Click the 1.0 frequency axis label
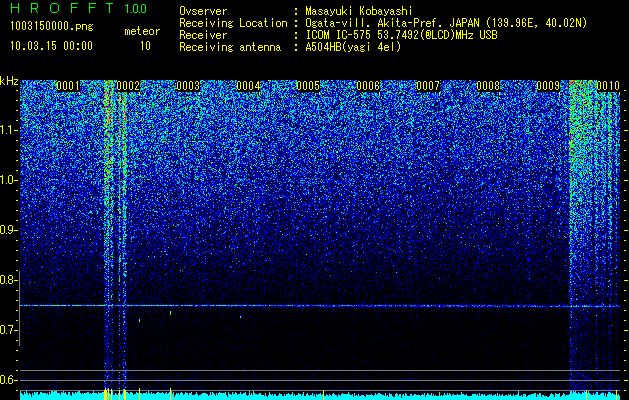The height and width of the screenshot is (400, 629). 7,180
